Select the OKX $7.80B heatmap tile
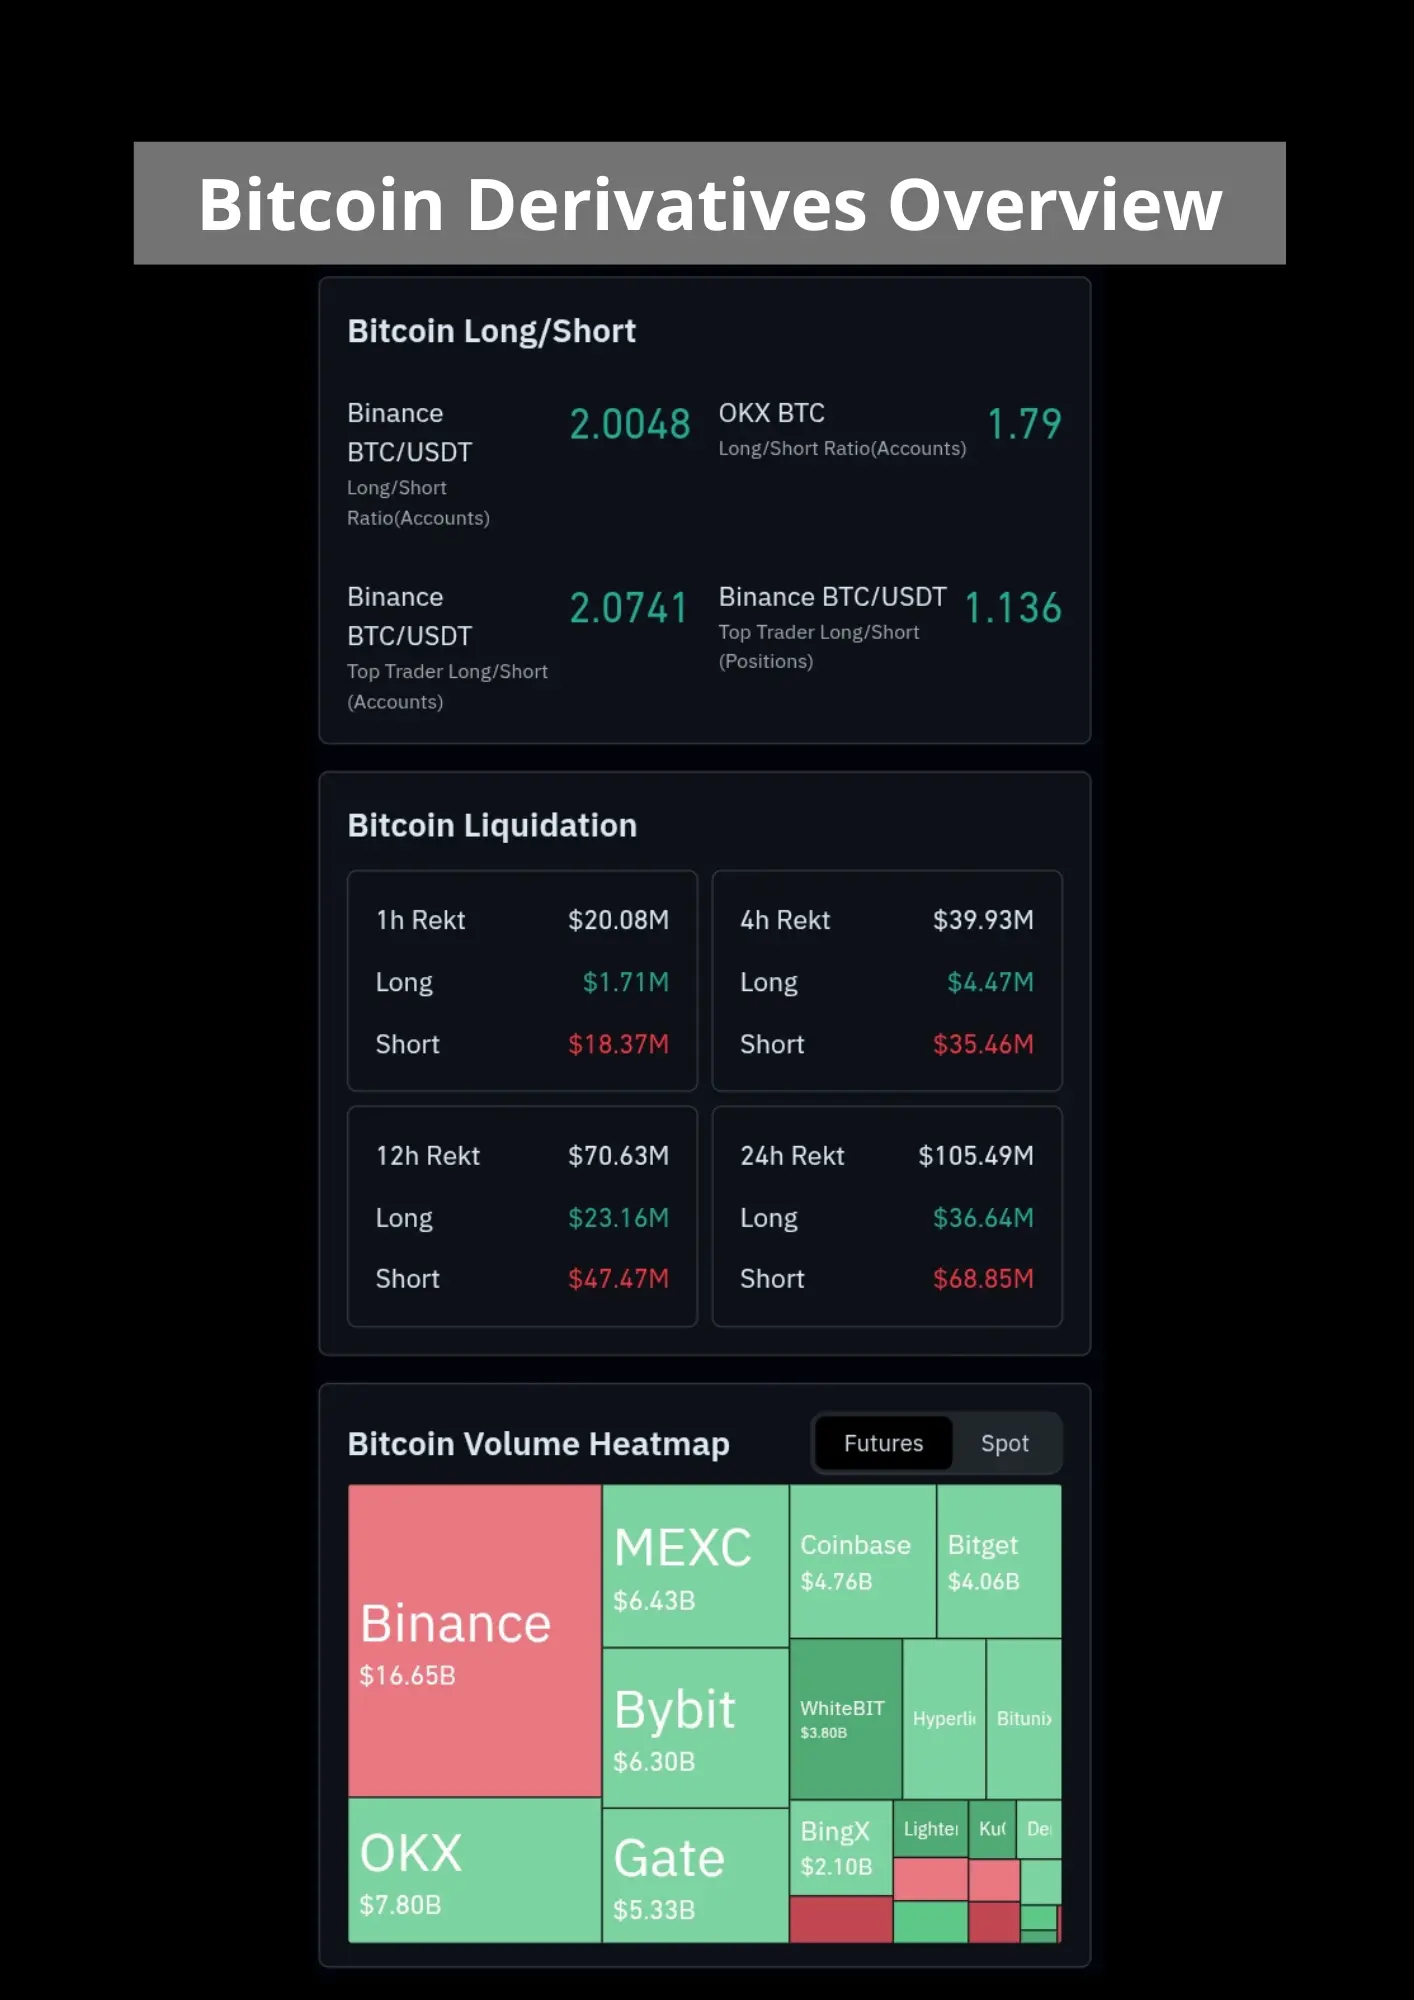Image resolution: width=1414 pixels, height=2000 pixels. click(474, 1870)
